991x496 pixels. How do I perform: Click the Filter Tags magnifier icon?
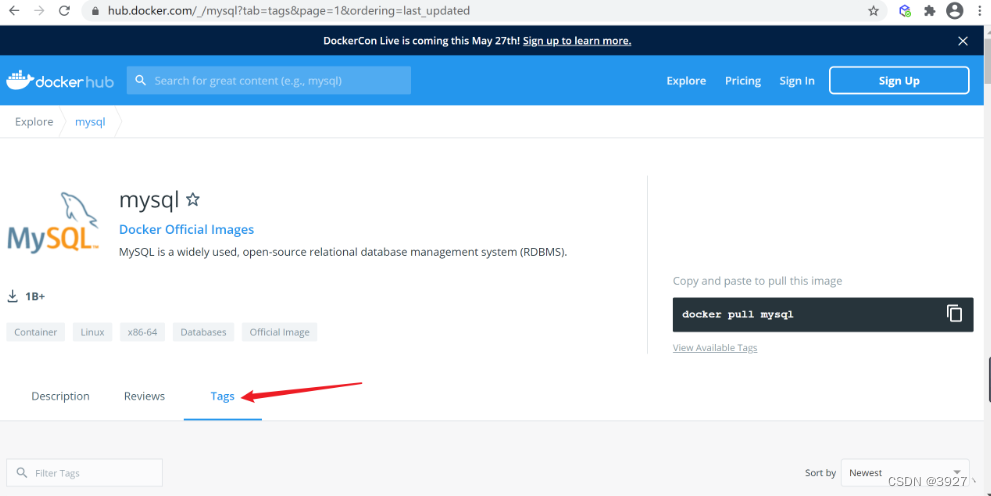[21, 473]
